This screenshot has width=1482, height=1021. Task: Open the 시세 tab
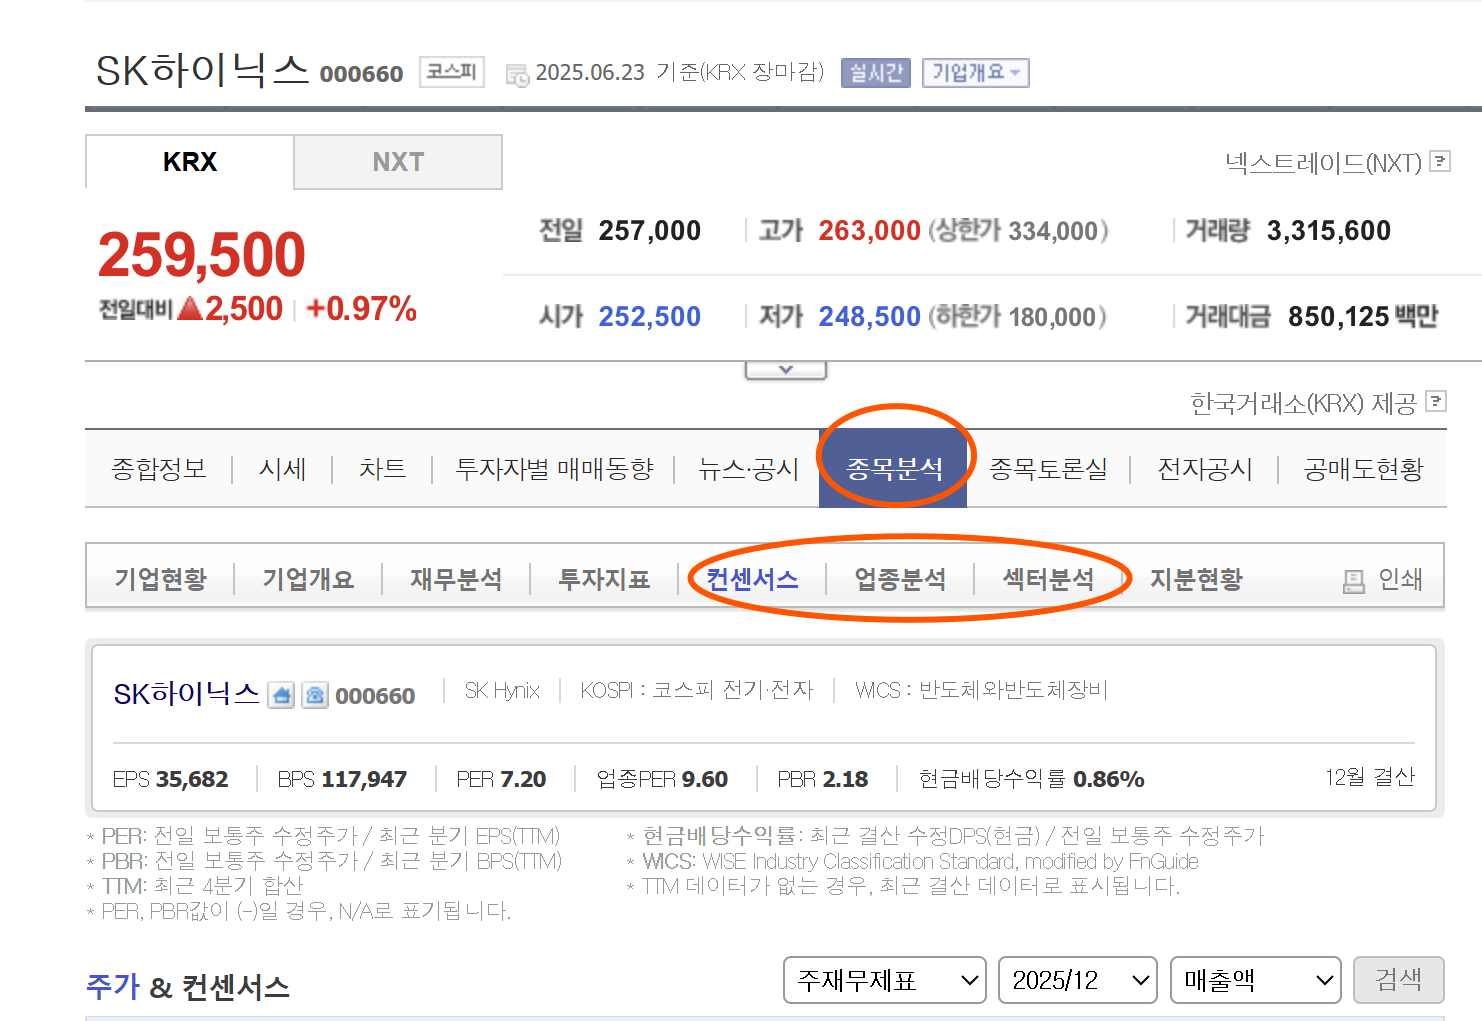(282, 469)
